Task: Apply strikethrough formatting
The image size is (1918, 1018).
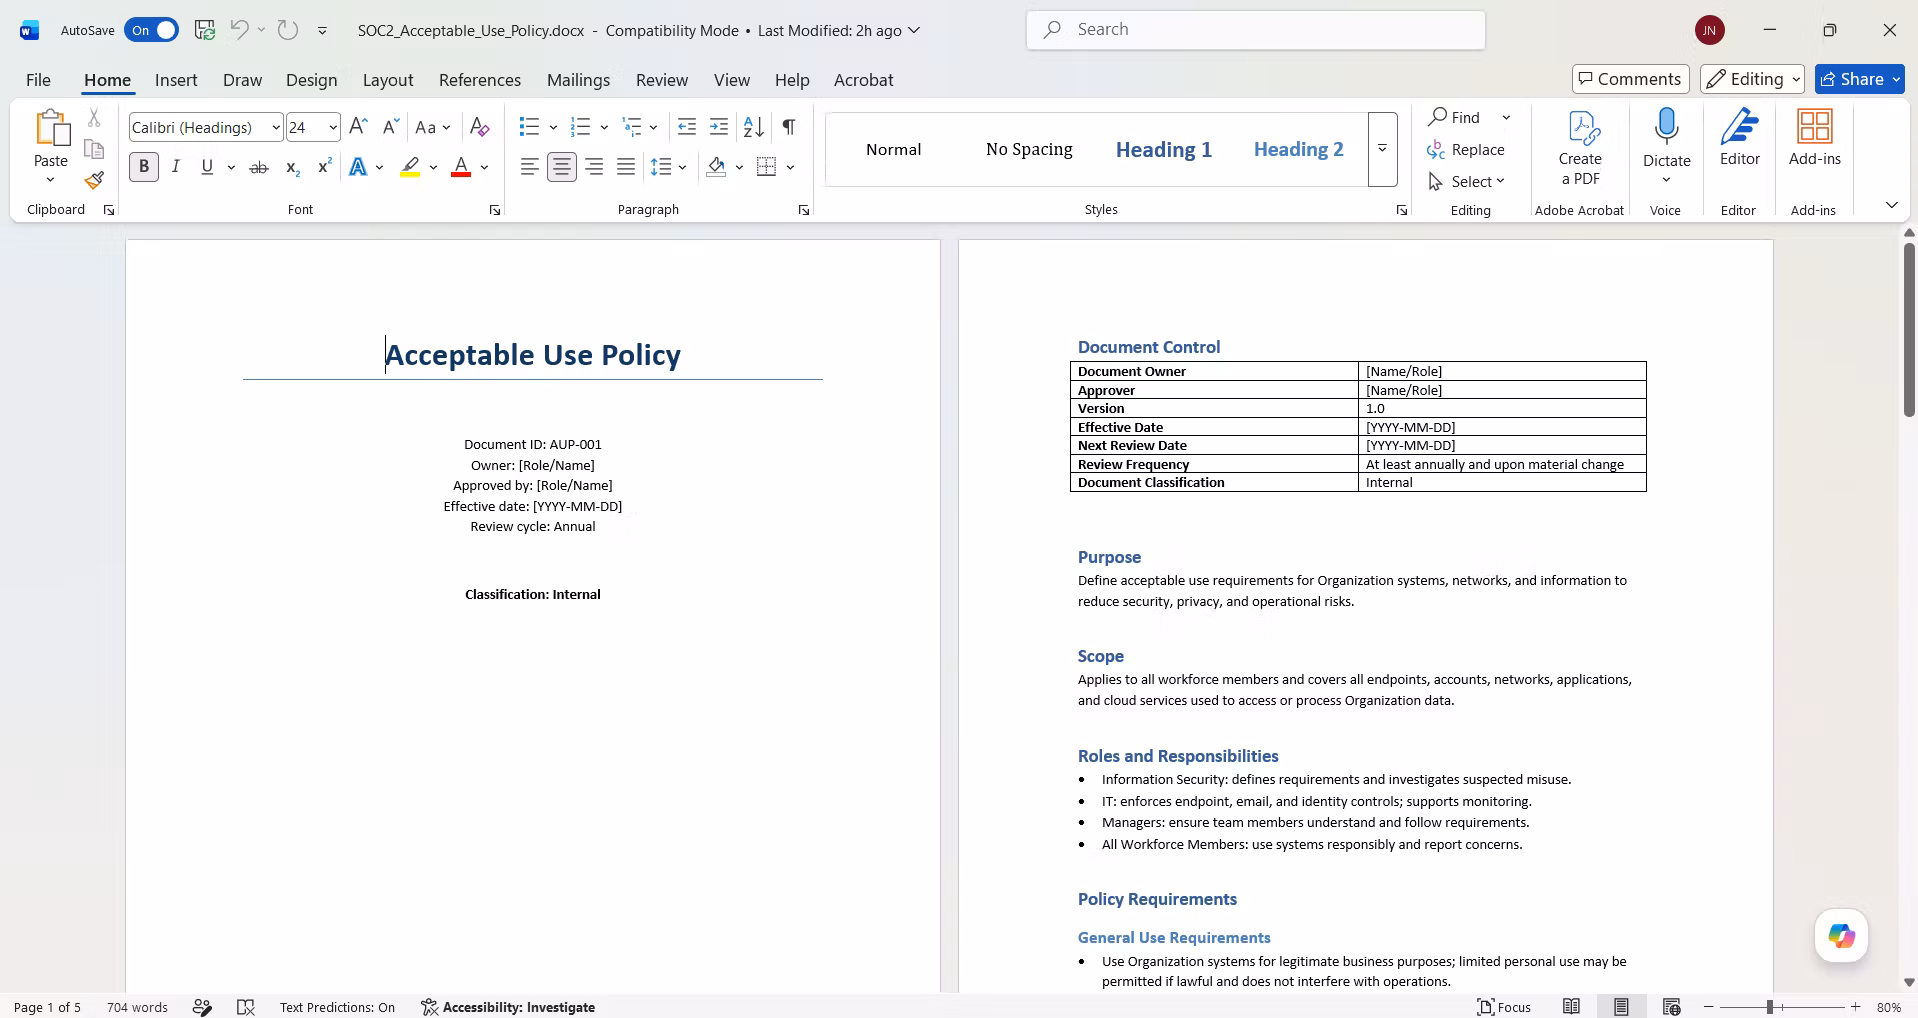Action: [259, 167]
